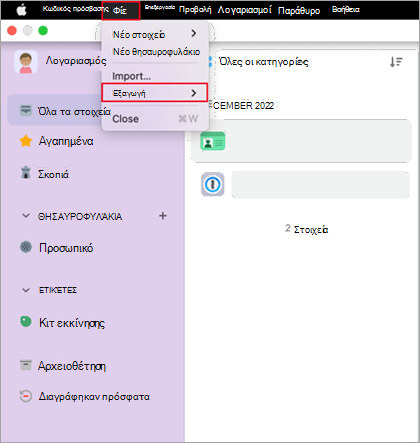Screen dimensions: 420x443
Task: Select the green identity card item
Action: click(x=213, y=141)
